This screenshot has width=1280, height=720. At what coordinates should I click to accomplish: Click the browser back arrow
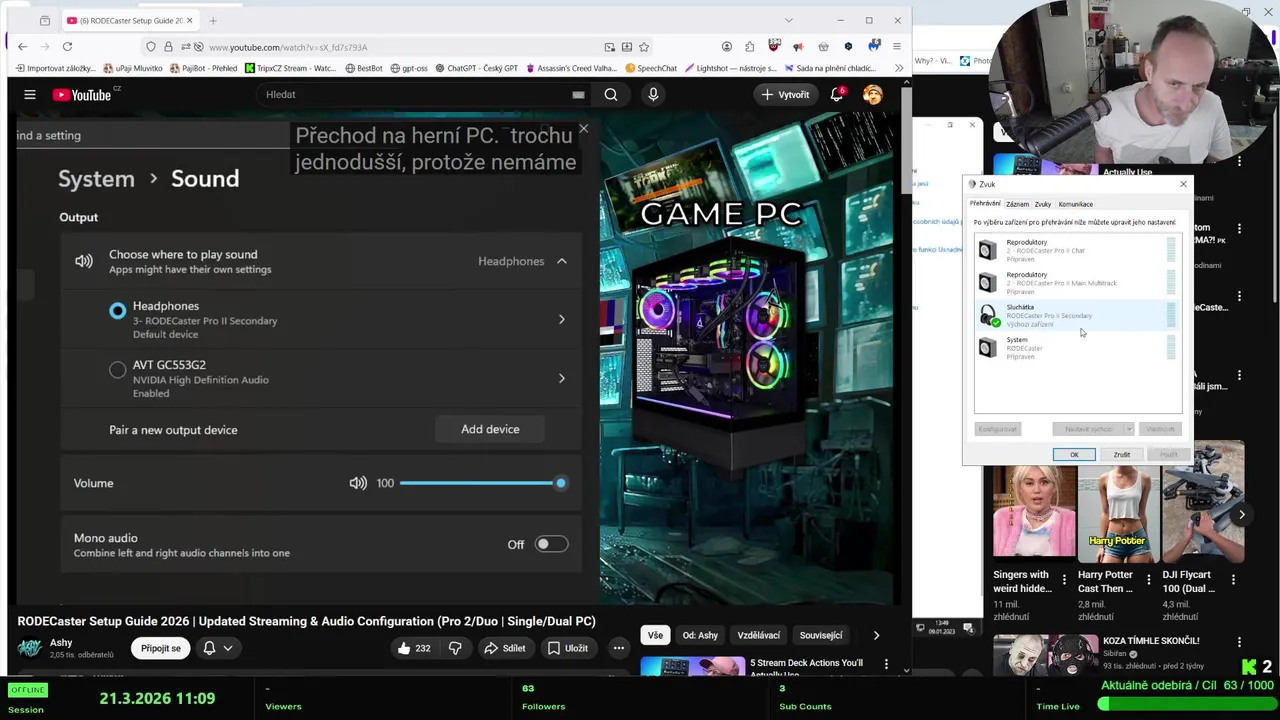tap(23, 47)
